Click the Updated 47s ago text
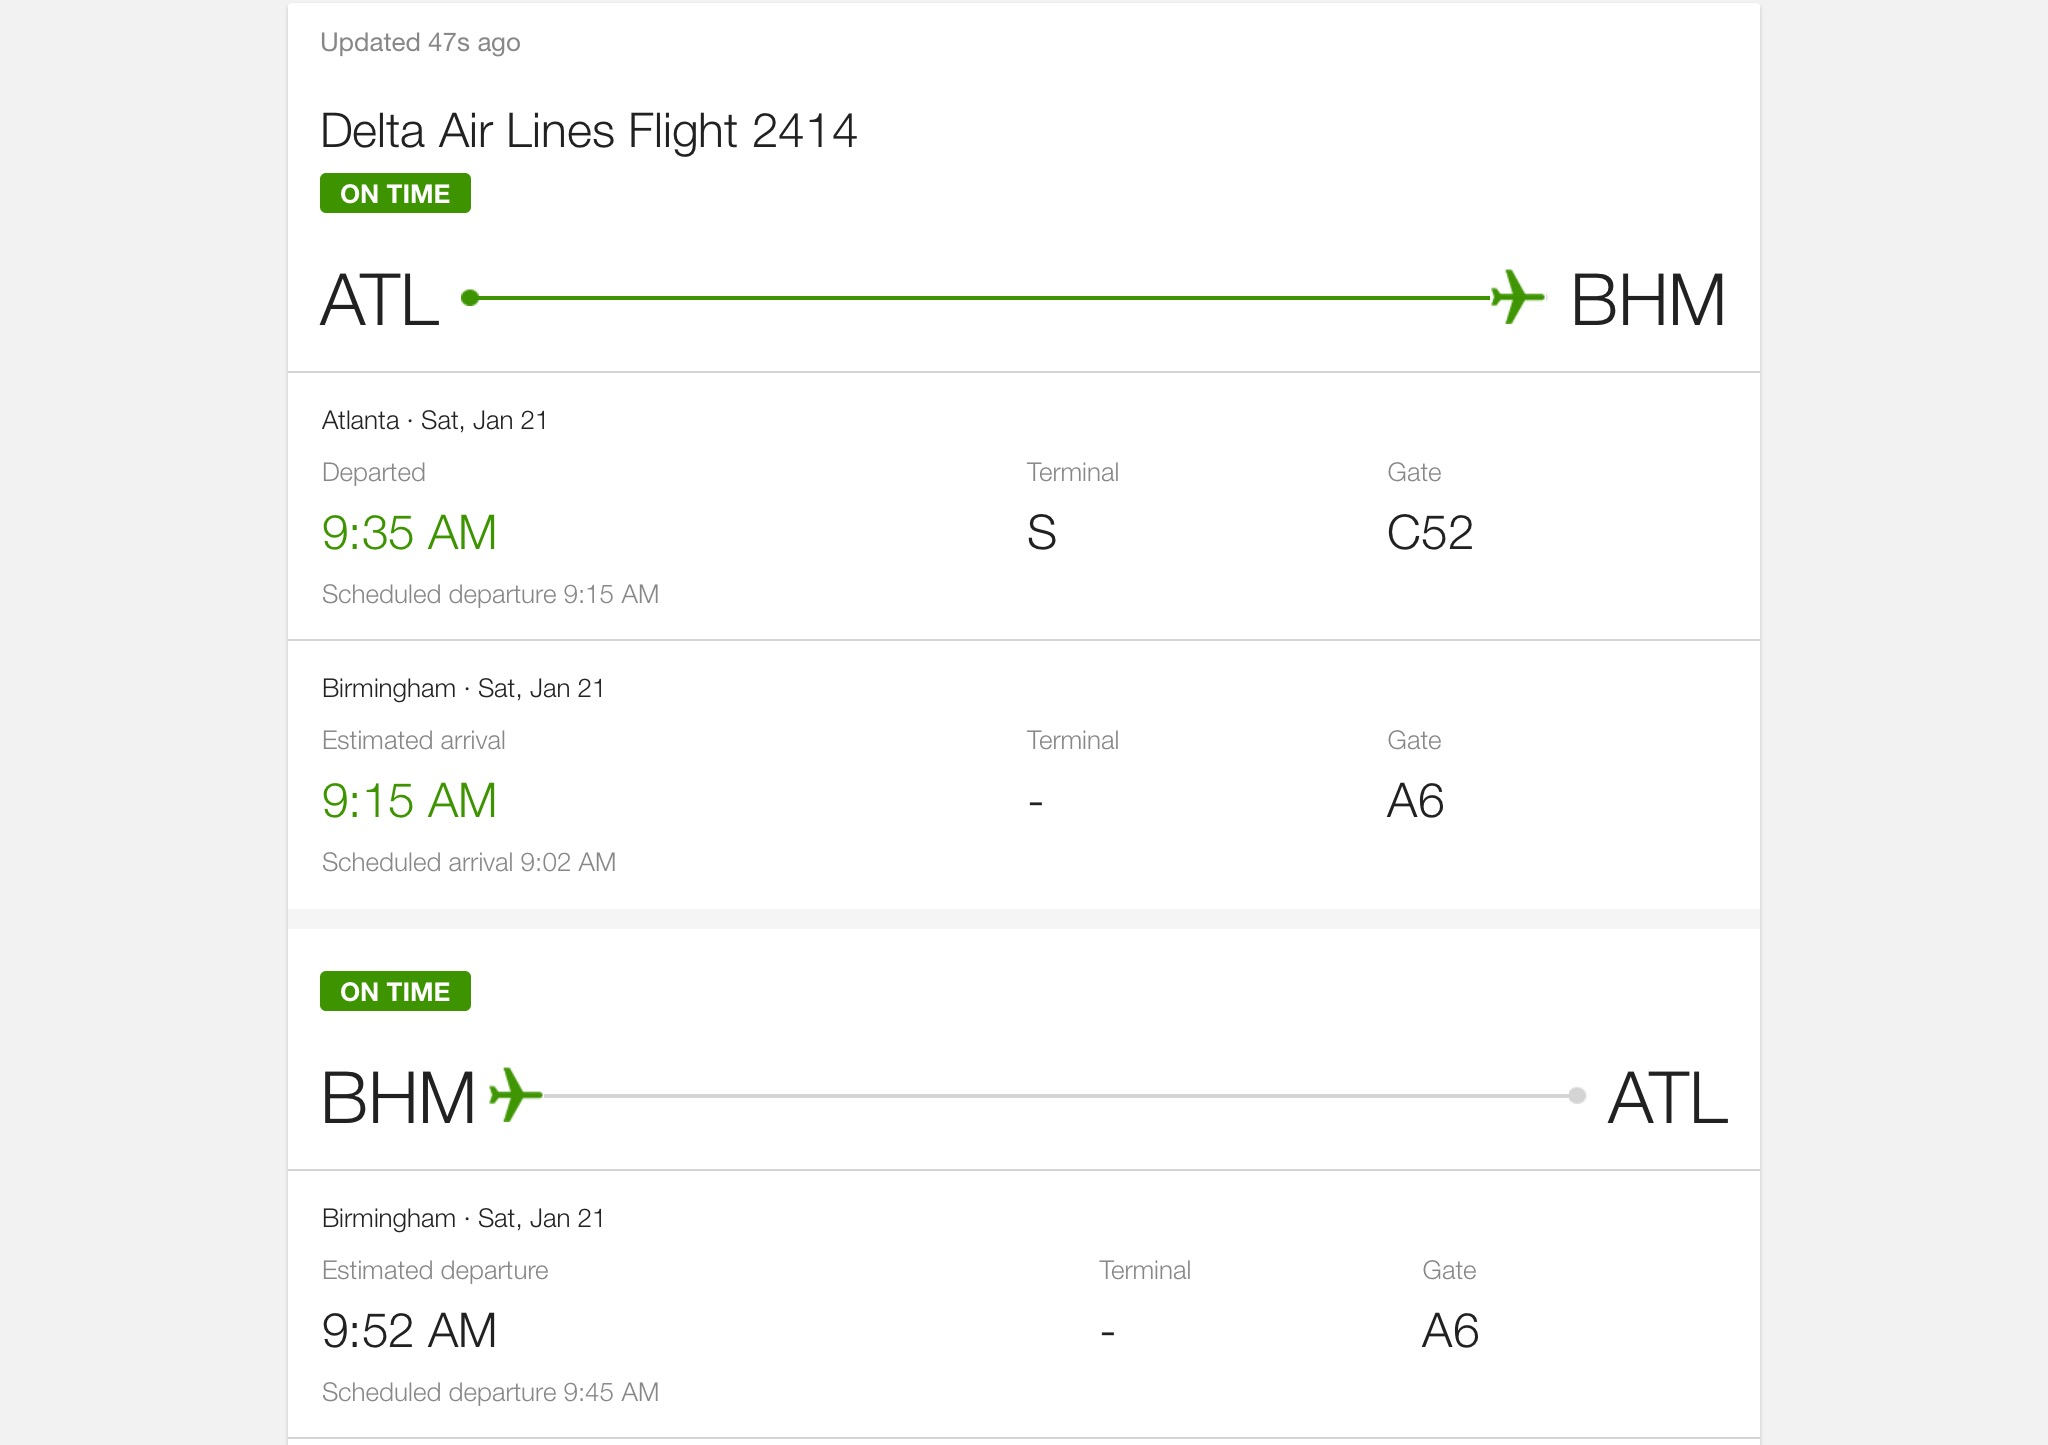This screenshot has height=1445, width=2048. click(x=420, y=42)
